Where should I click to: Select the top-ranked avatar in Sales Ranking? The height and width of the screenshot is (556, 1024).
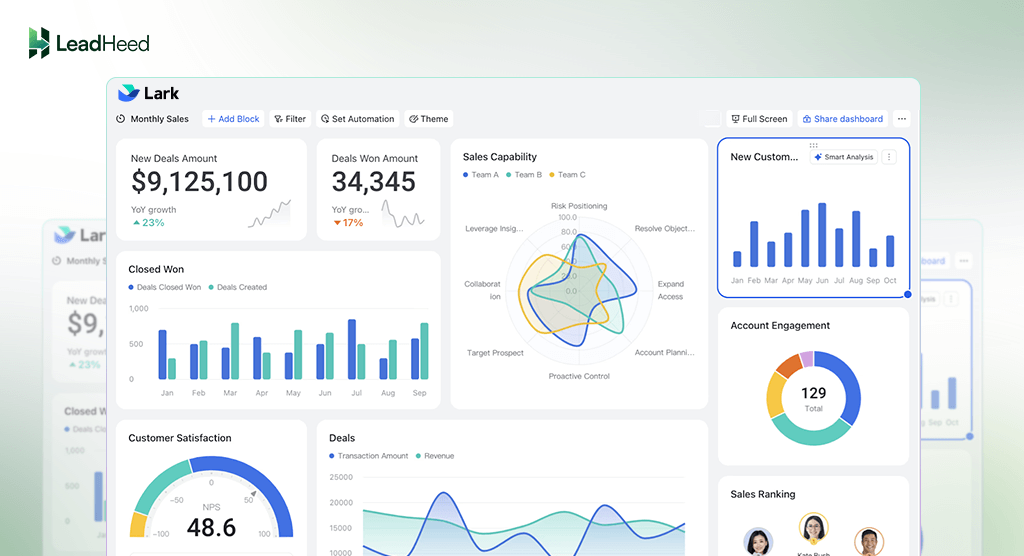point(813,529)
